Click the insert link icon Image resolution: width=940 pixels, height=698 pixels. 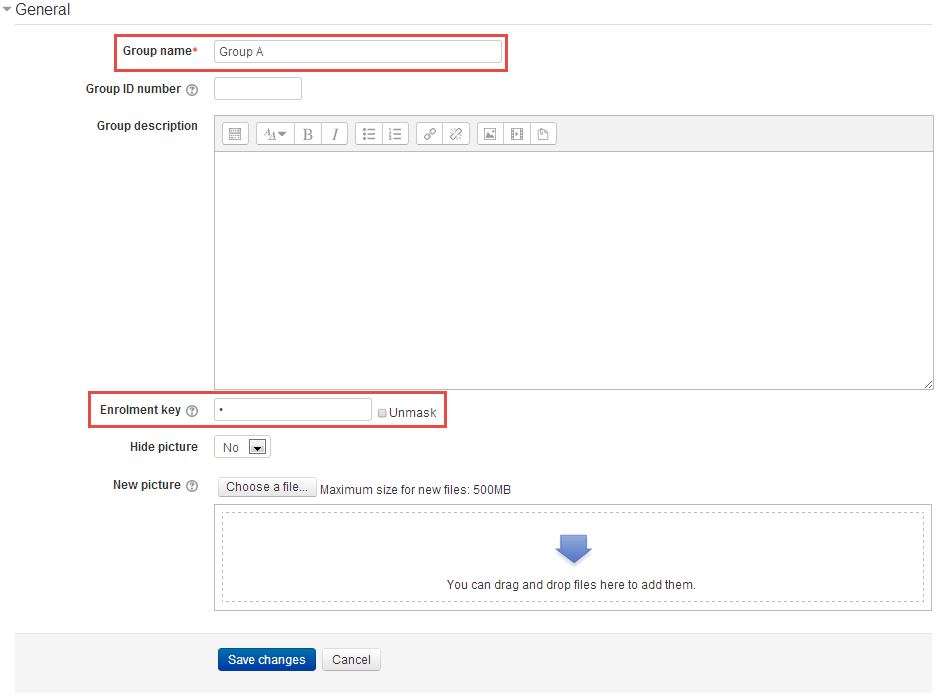(x=430, y=134)
